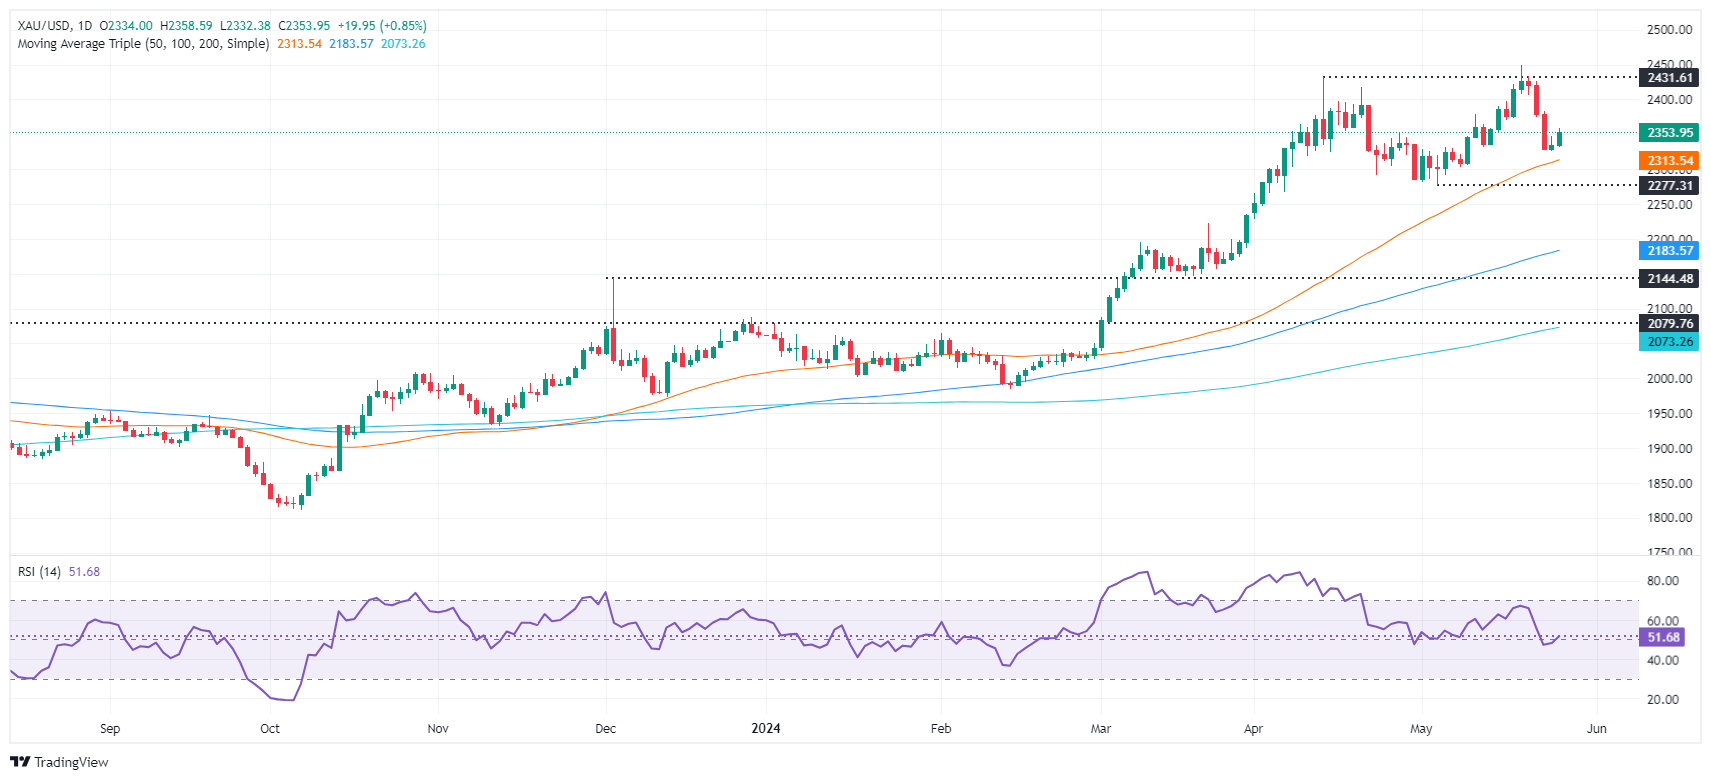Click the orange 2313.54 axis price tag

tap(1670, 161)
